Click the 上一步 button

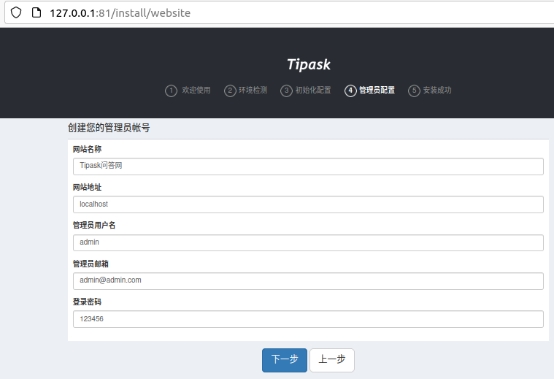coord(332,360)
